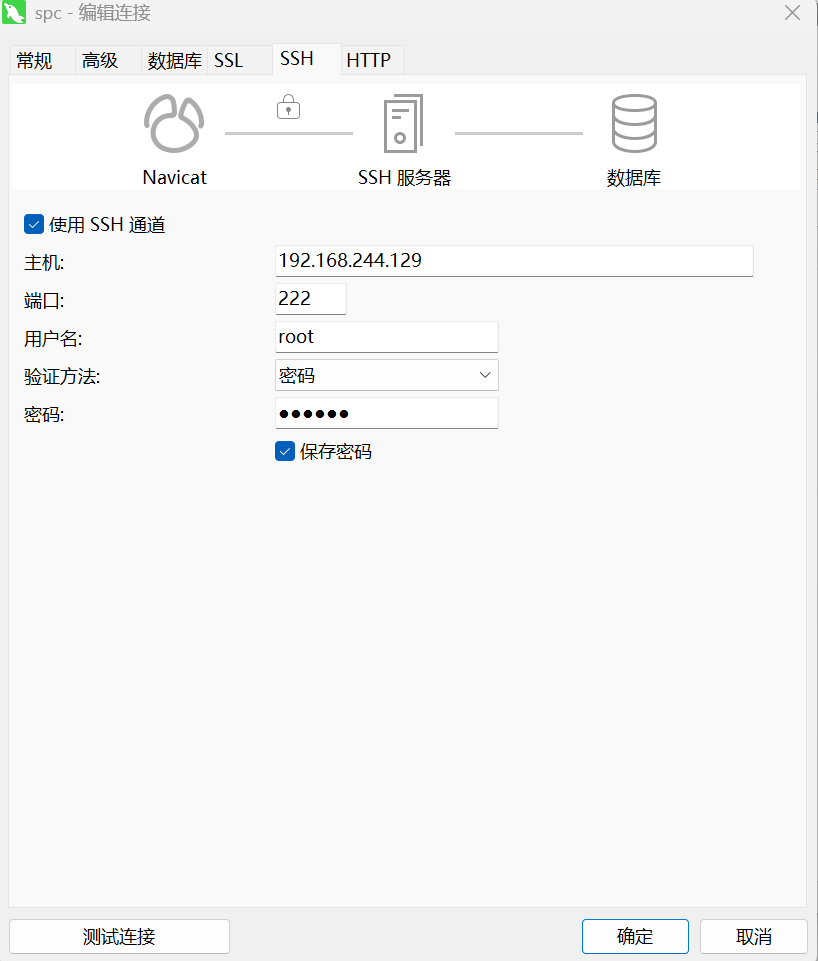Close the edit connection dialog window
Screen dimensions: 818x961
[791, 14]
